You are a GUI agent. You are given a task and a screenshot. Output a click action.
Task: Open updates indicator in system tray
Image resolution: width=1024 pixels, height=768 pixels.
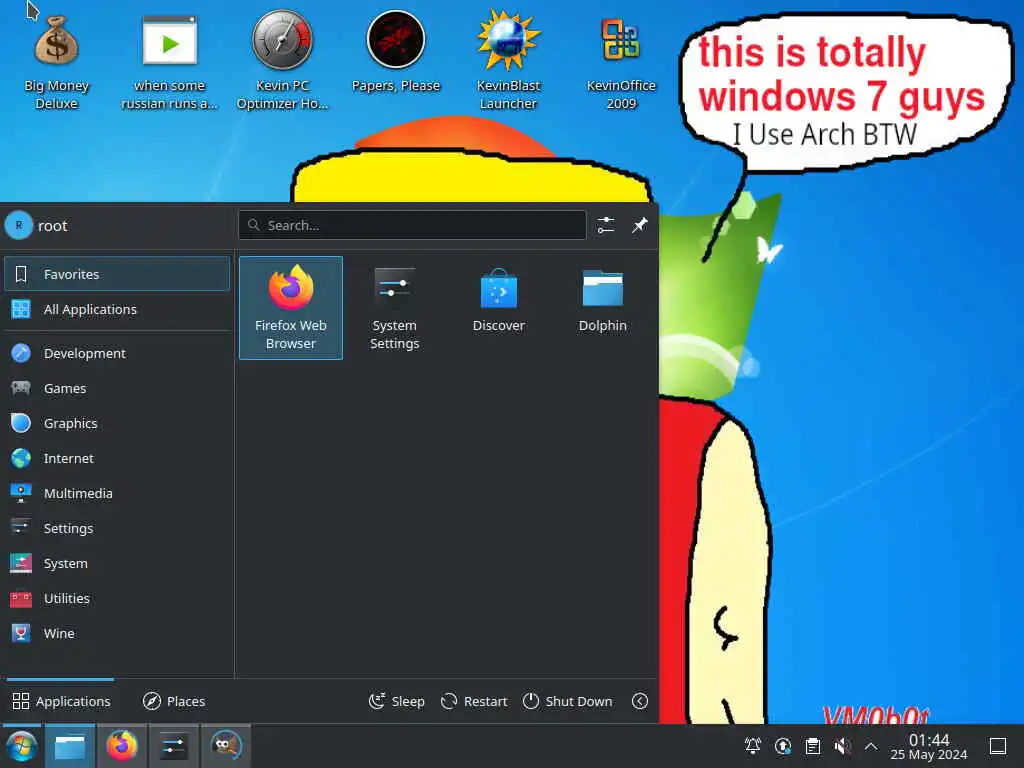(783, 745)
